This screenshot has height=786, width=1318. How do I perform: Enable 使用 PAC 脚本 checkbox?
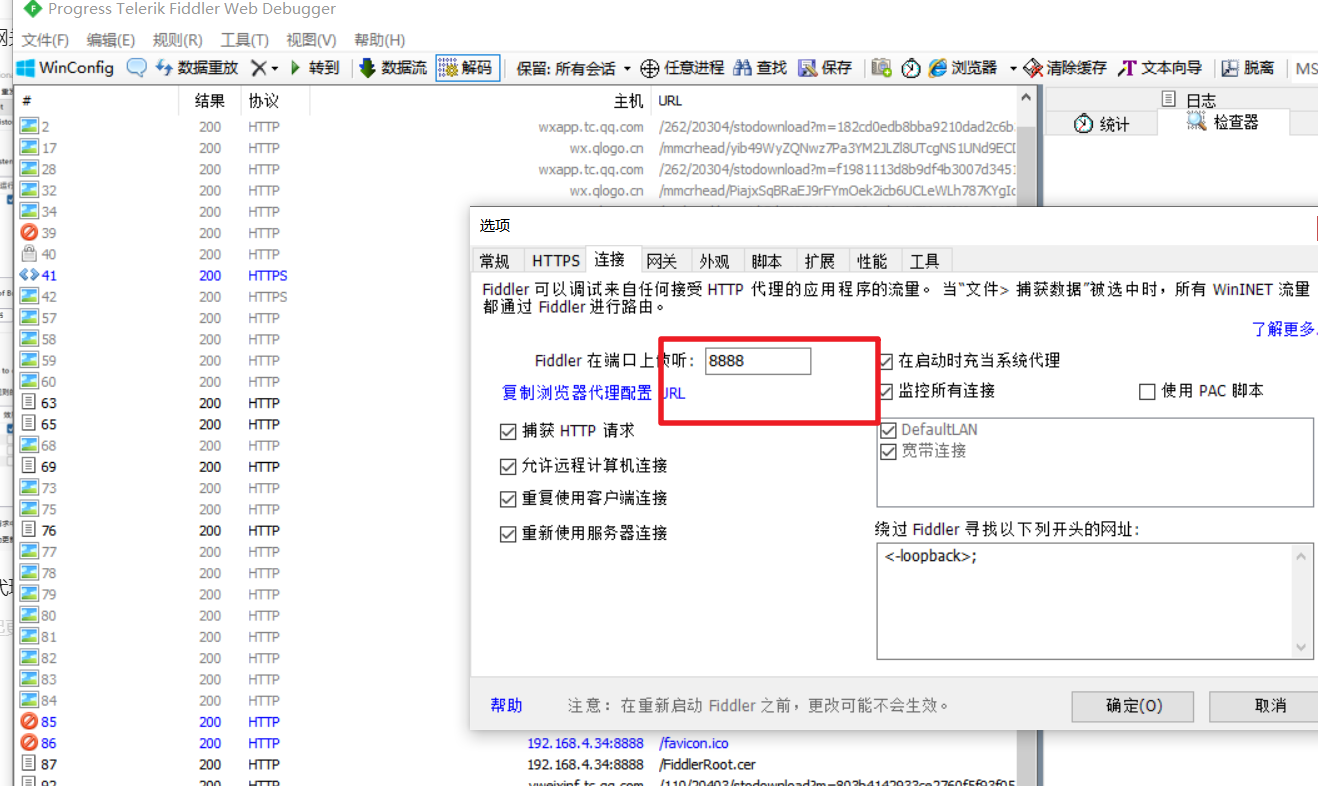(1147, 392)
